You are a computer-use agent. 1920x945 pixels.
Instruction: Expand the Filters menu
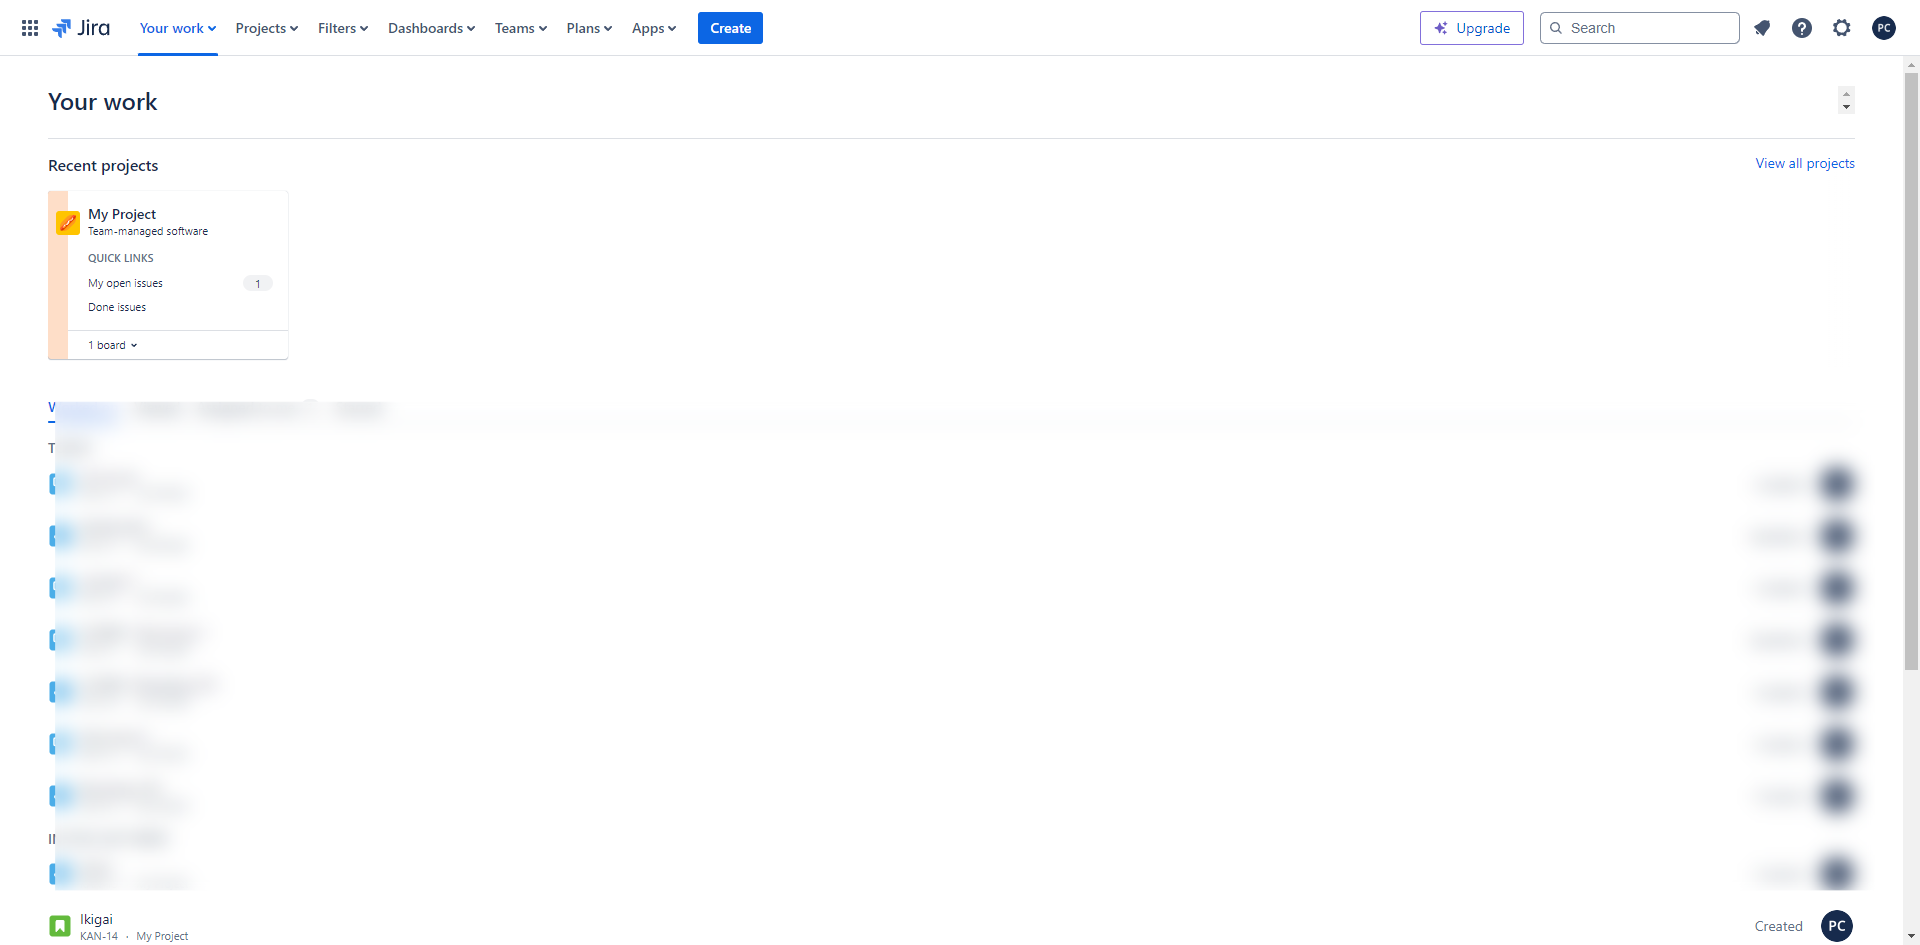pos(343,28)
